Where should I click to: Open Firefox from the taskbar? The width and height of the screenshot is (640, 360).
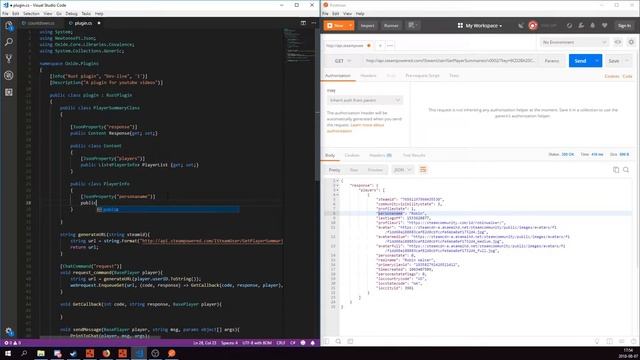[106, 353]
